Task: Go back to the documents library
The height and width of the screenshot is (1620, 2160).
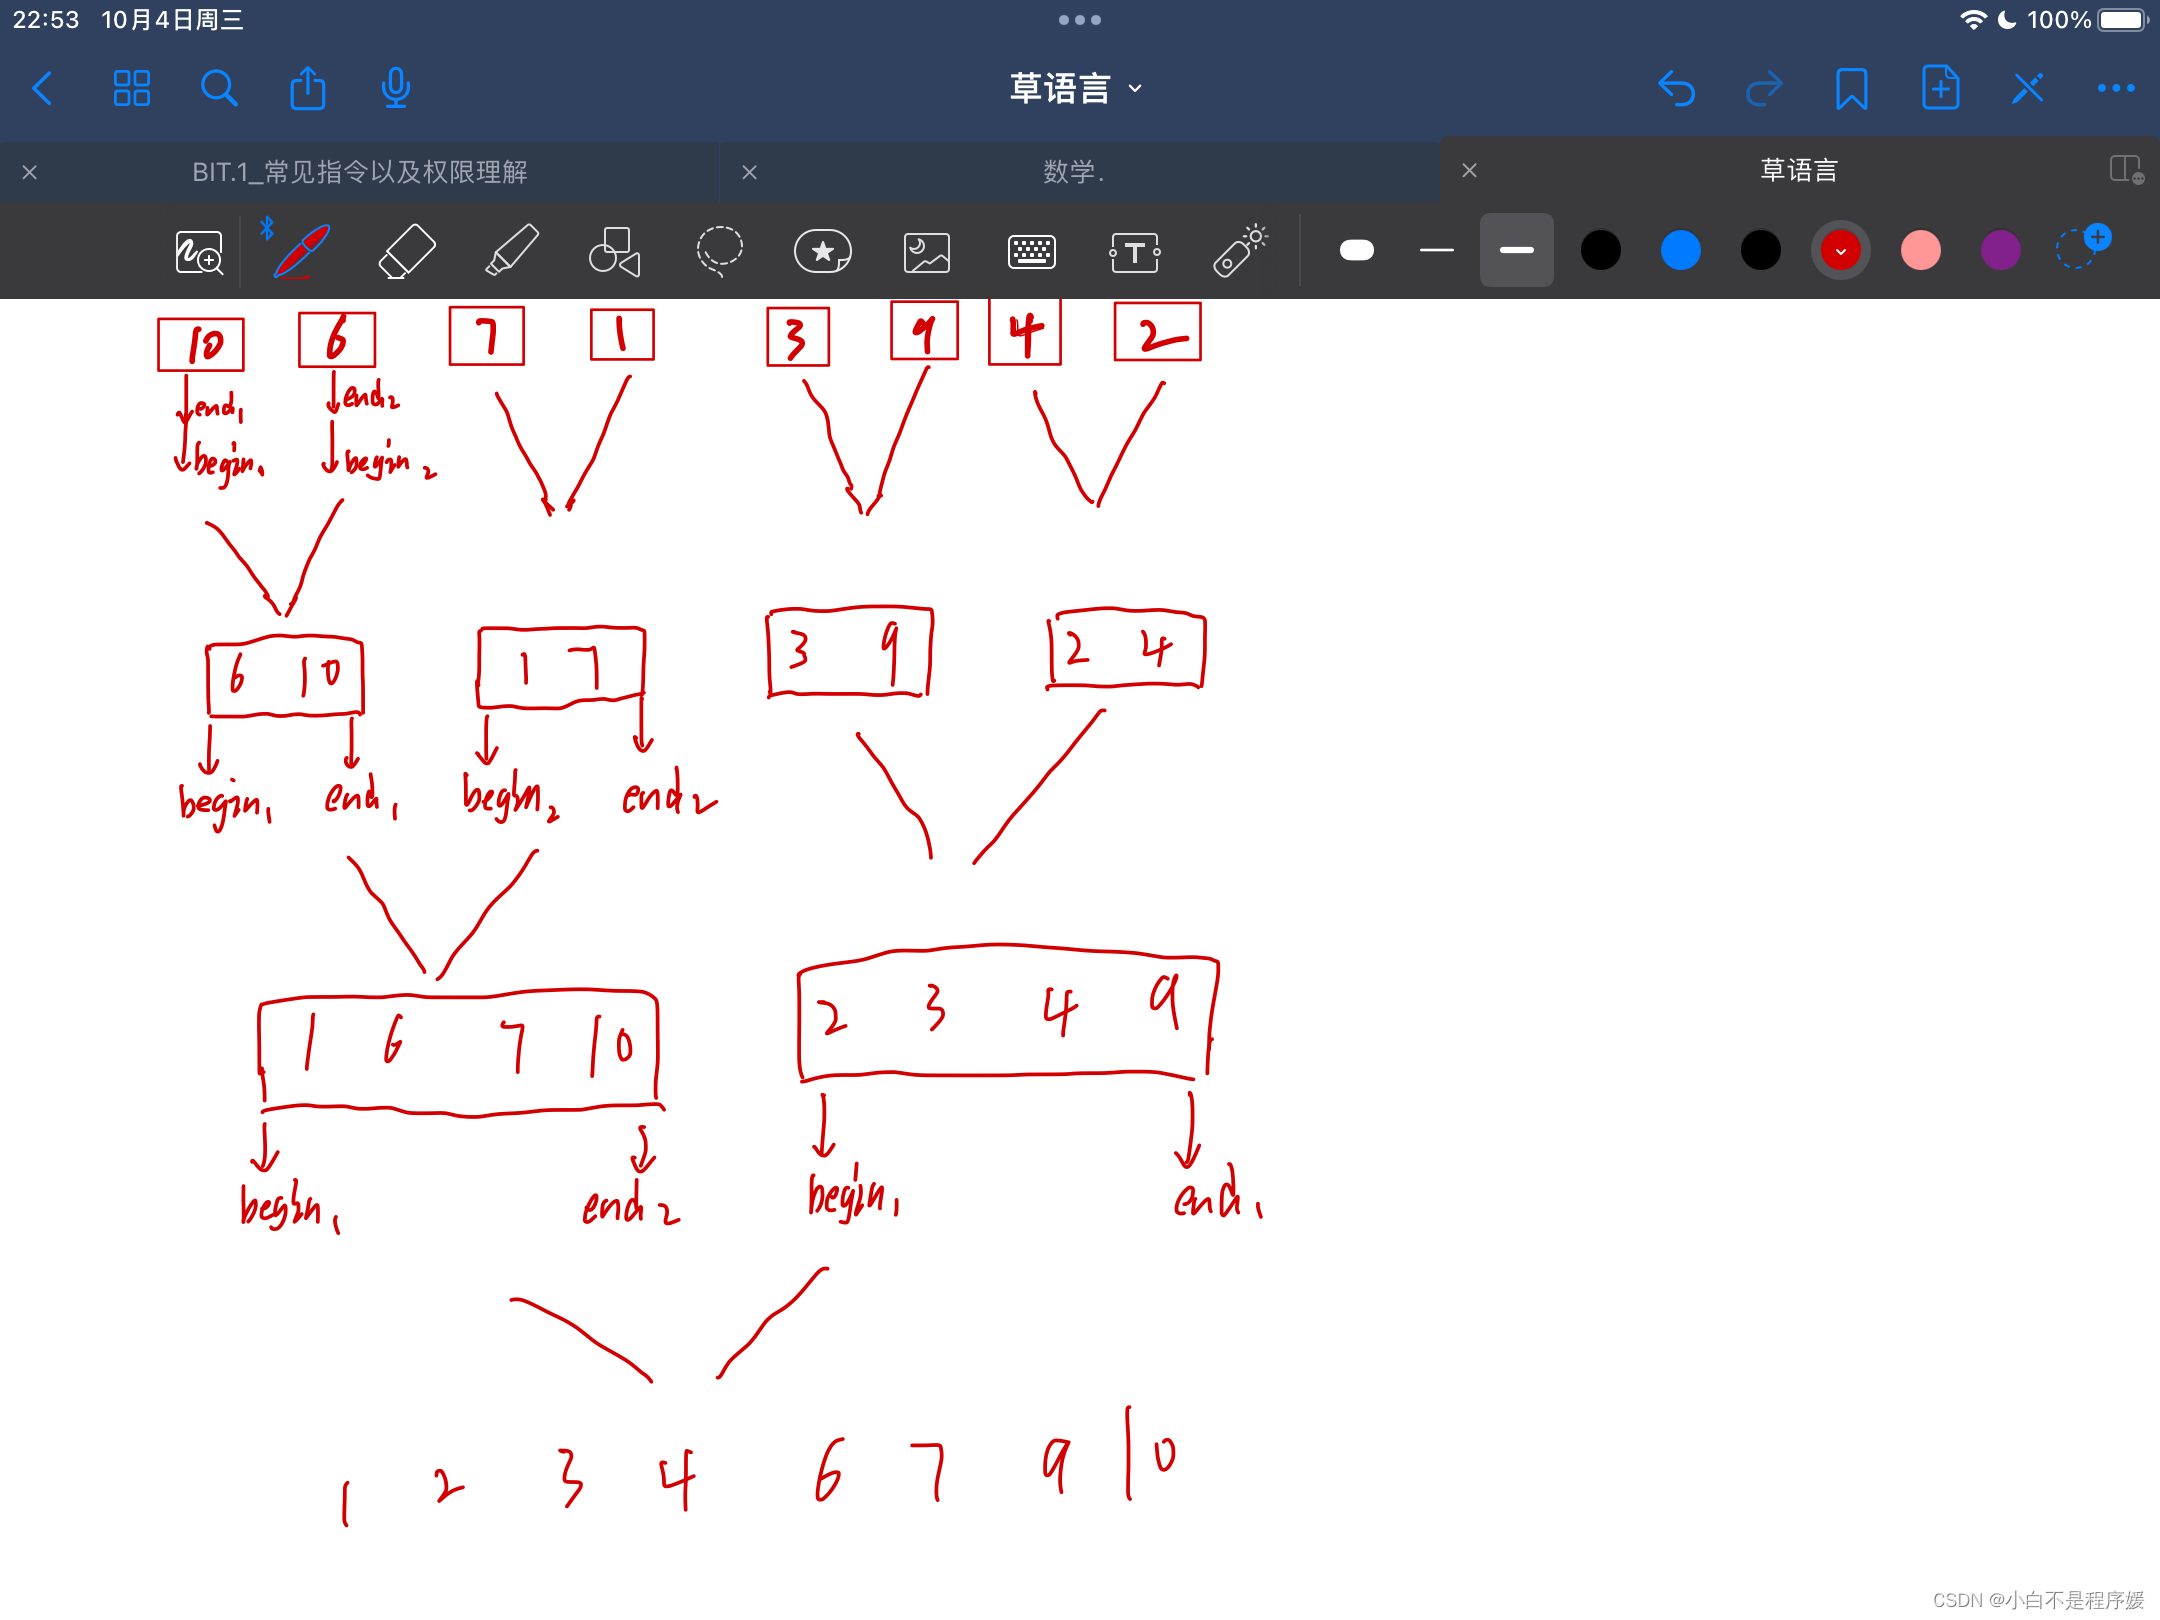Action: (x=42, y=88)
